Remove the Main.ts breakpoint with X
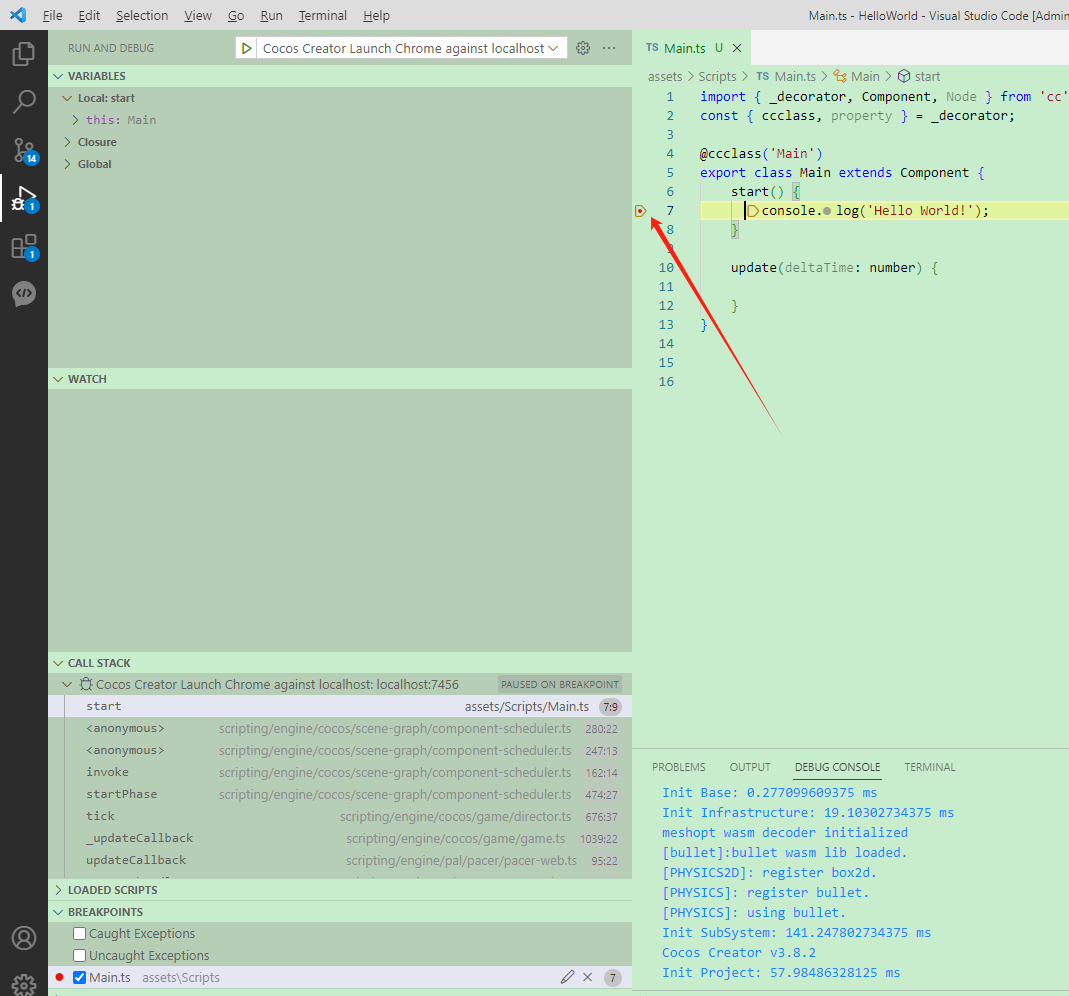The image size is (1069, 996). point(588,977)
